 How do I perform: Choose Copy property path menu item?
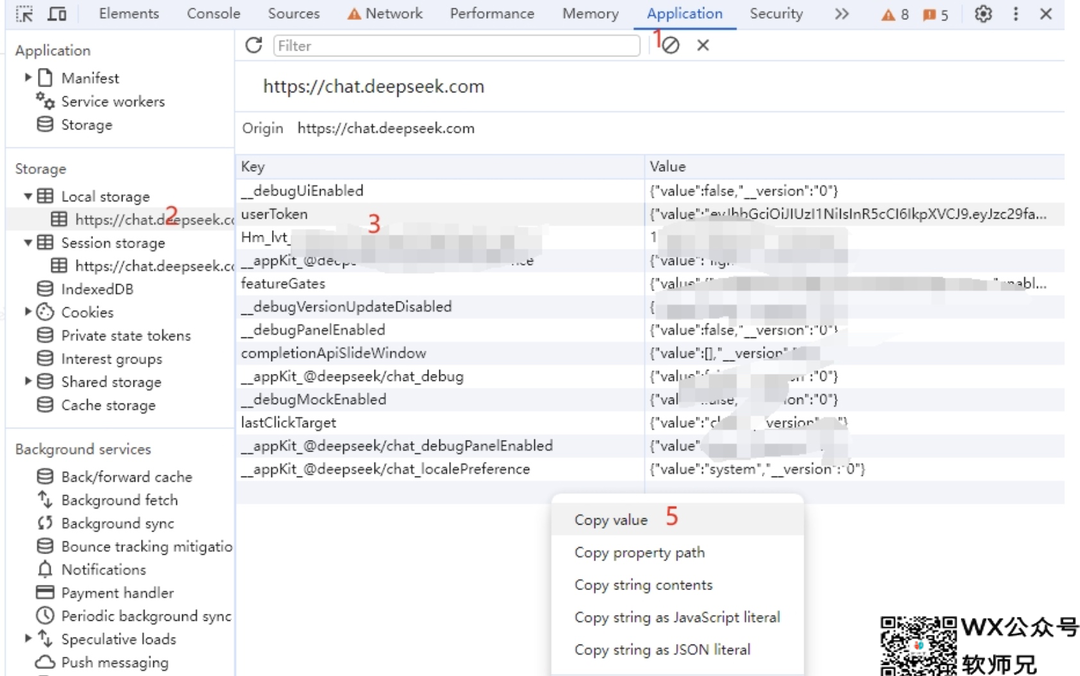tap(677, 552)
